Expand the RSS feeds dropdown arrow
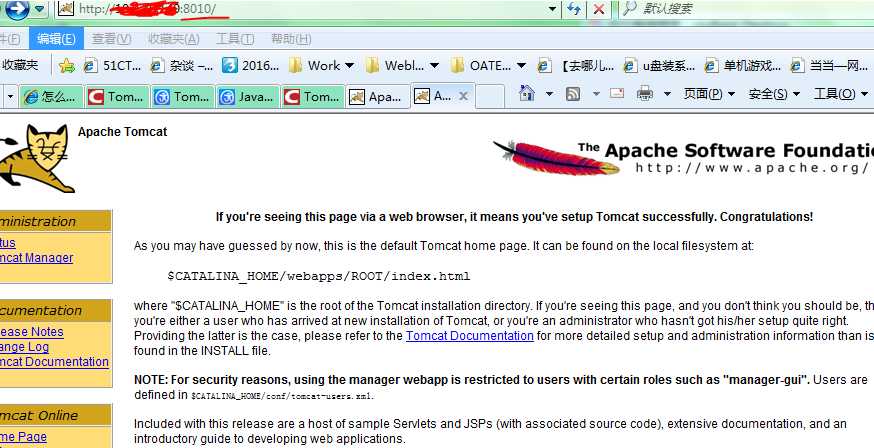This screenshot has width=874, height=448. coord(596,94)
